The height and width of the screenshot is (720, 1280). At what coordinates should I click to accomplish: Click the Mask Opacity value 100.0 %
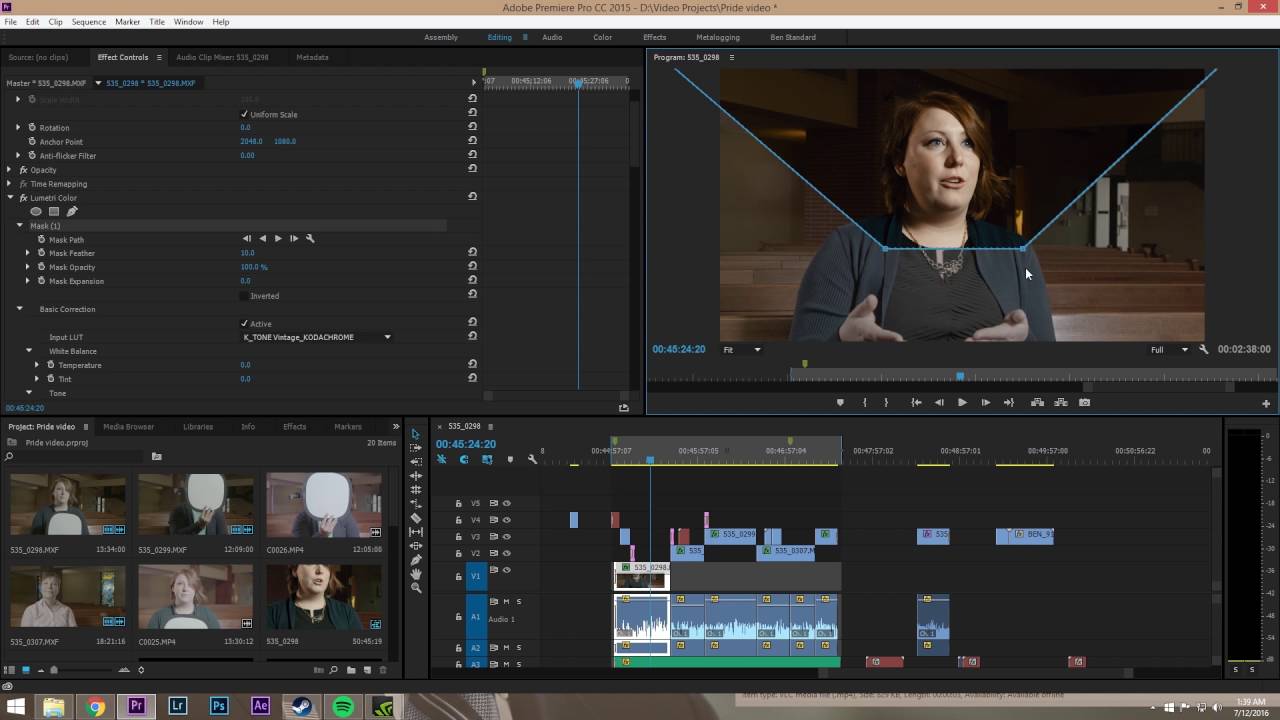click(253, 267)
